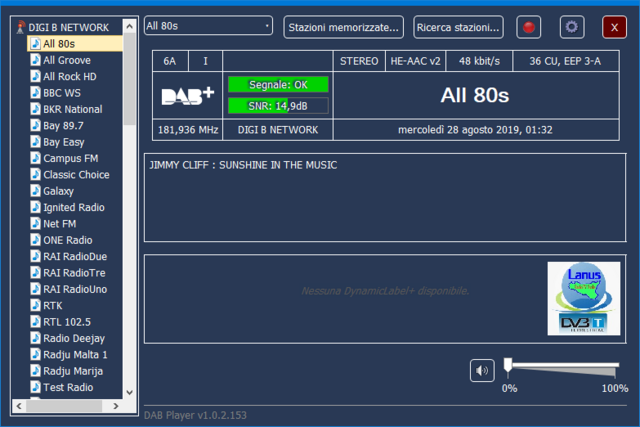
Task: Tune to Radju Marija
Action: [x=73, y=371]
